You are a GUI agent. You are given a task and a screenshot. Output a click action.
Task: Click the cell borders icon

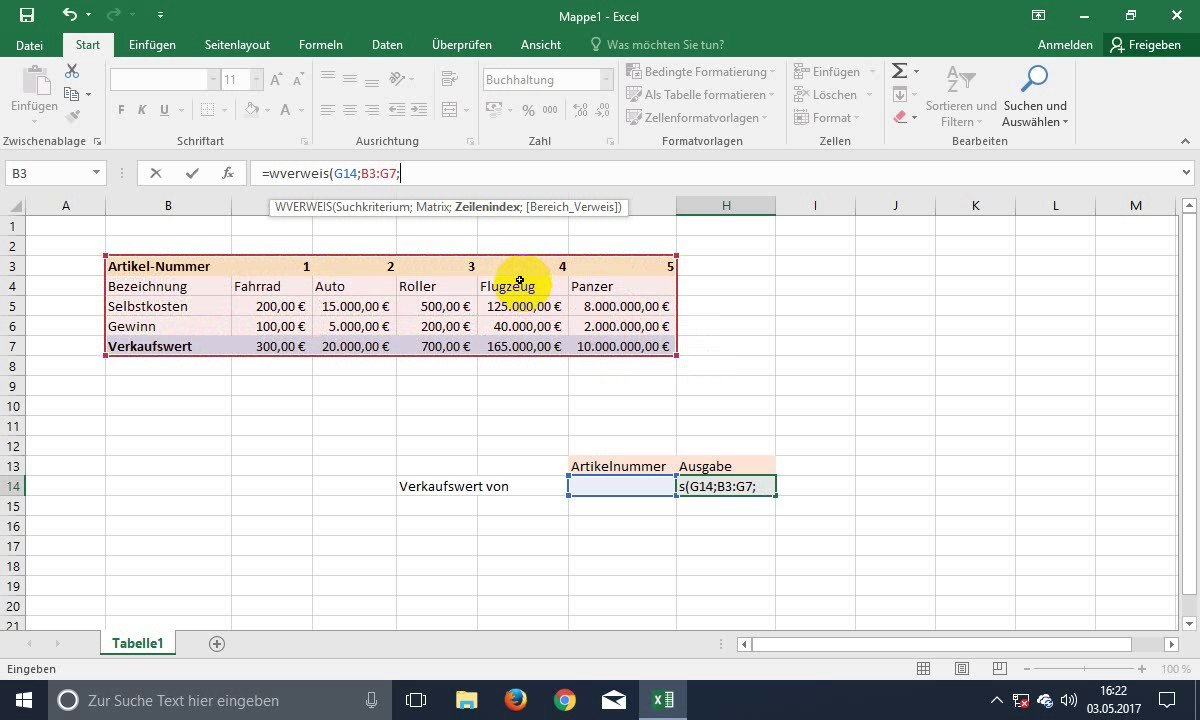207,110
